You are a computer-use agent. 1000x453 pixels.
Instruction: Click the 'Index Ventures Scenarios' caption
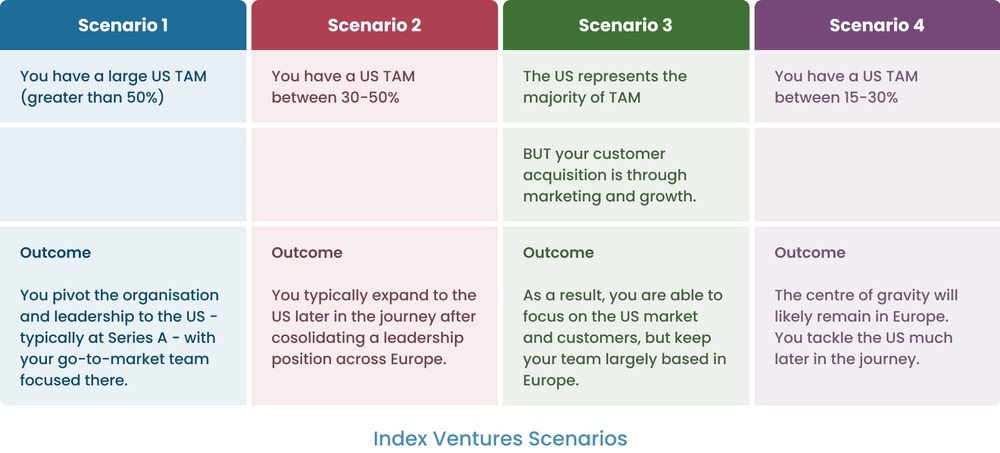coord(500,438)
